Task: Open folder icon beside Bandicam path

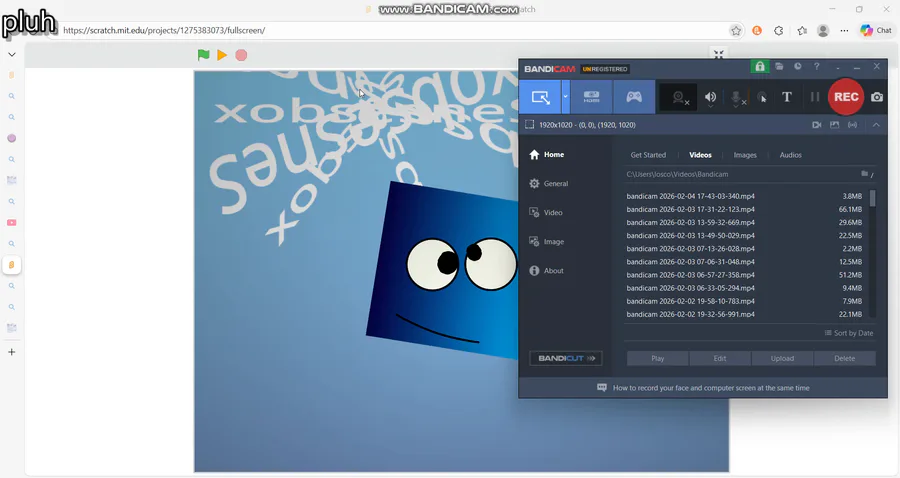Action: 864,173
